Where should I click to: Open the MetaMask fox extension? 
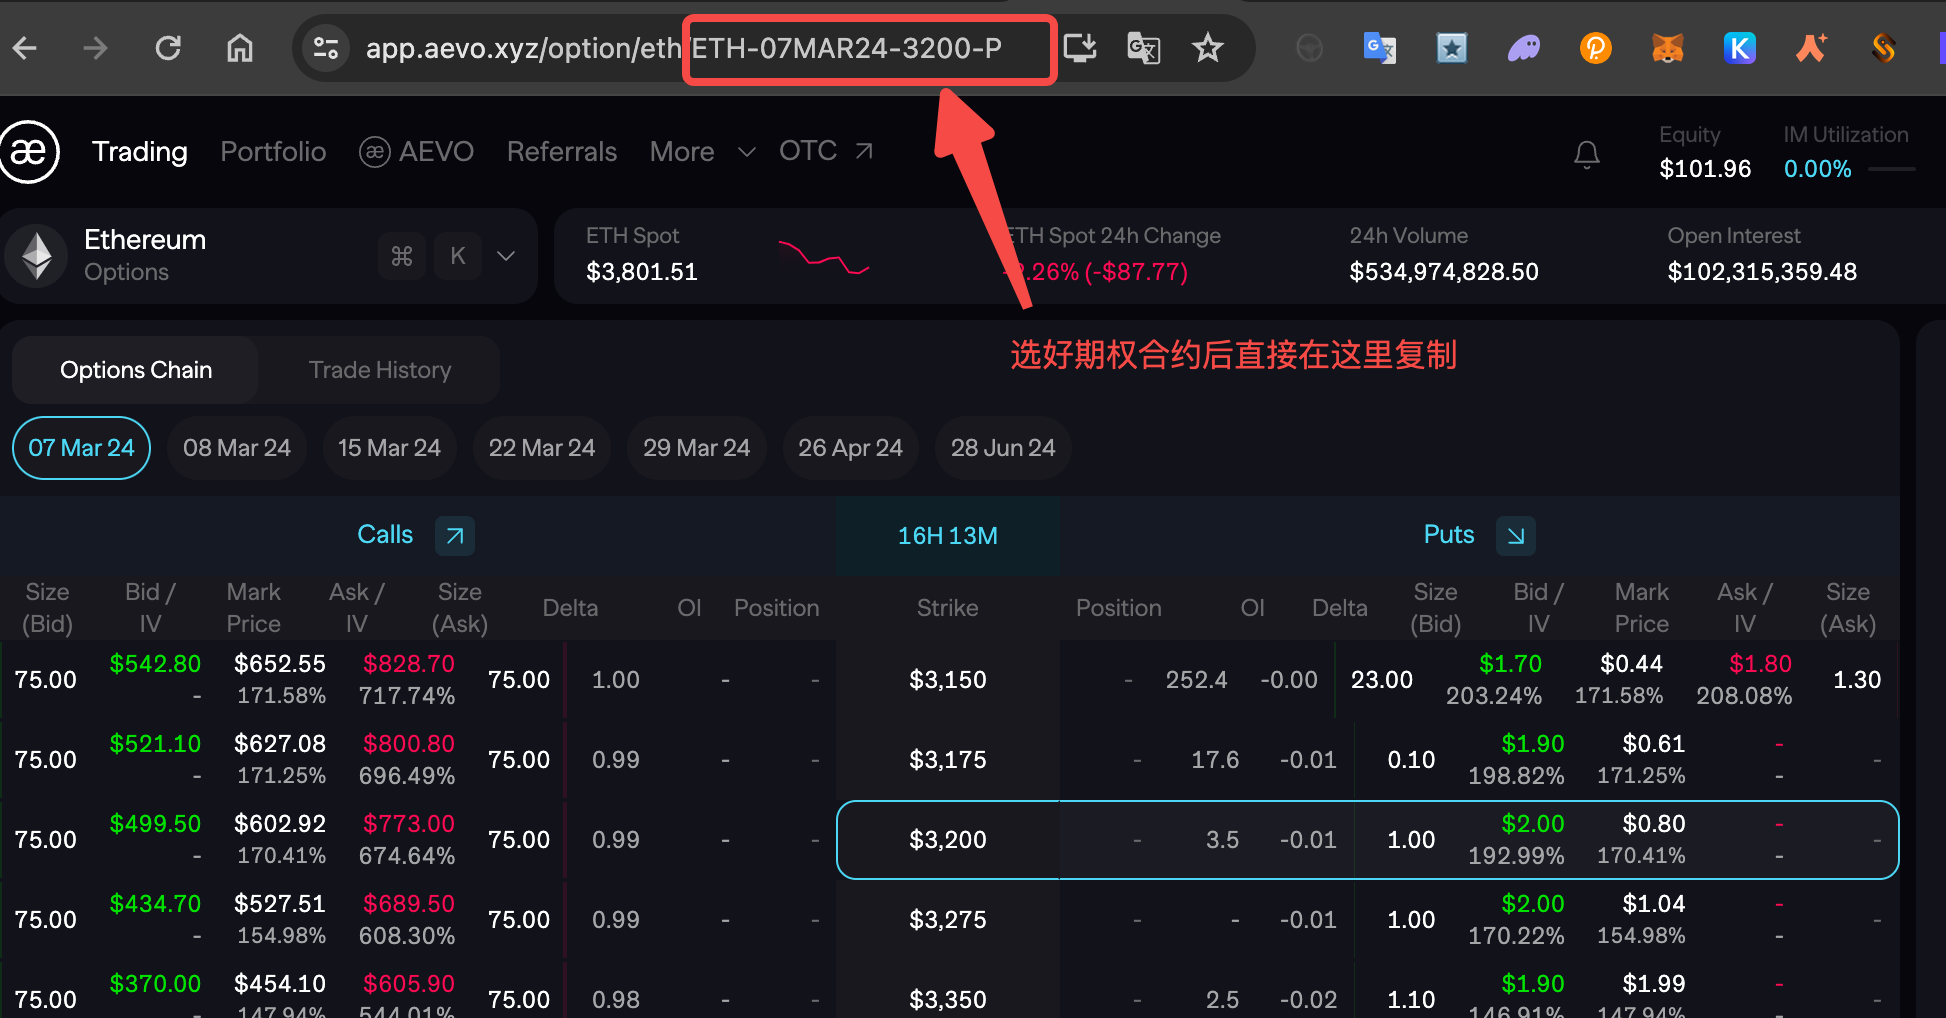[1668, 48]
